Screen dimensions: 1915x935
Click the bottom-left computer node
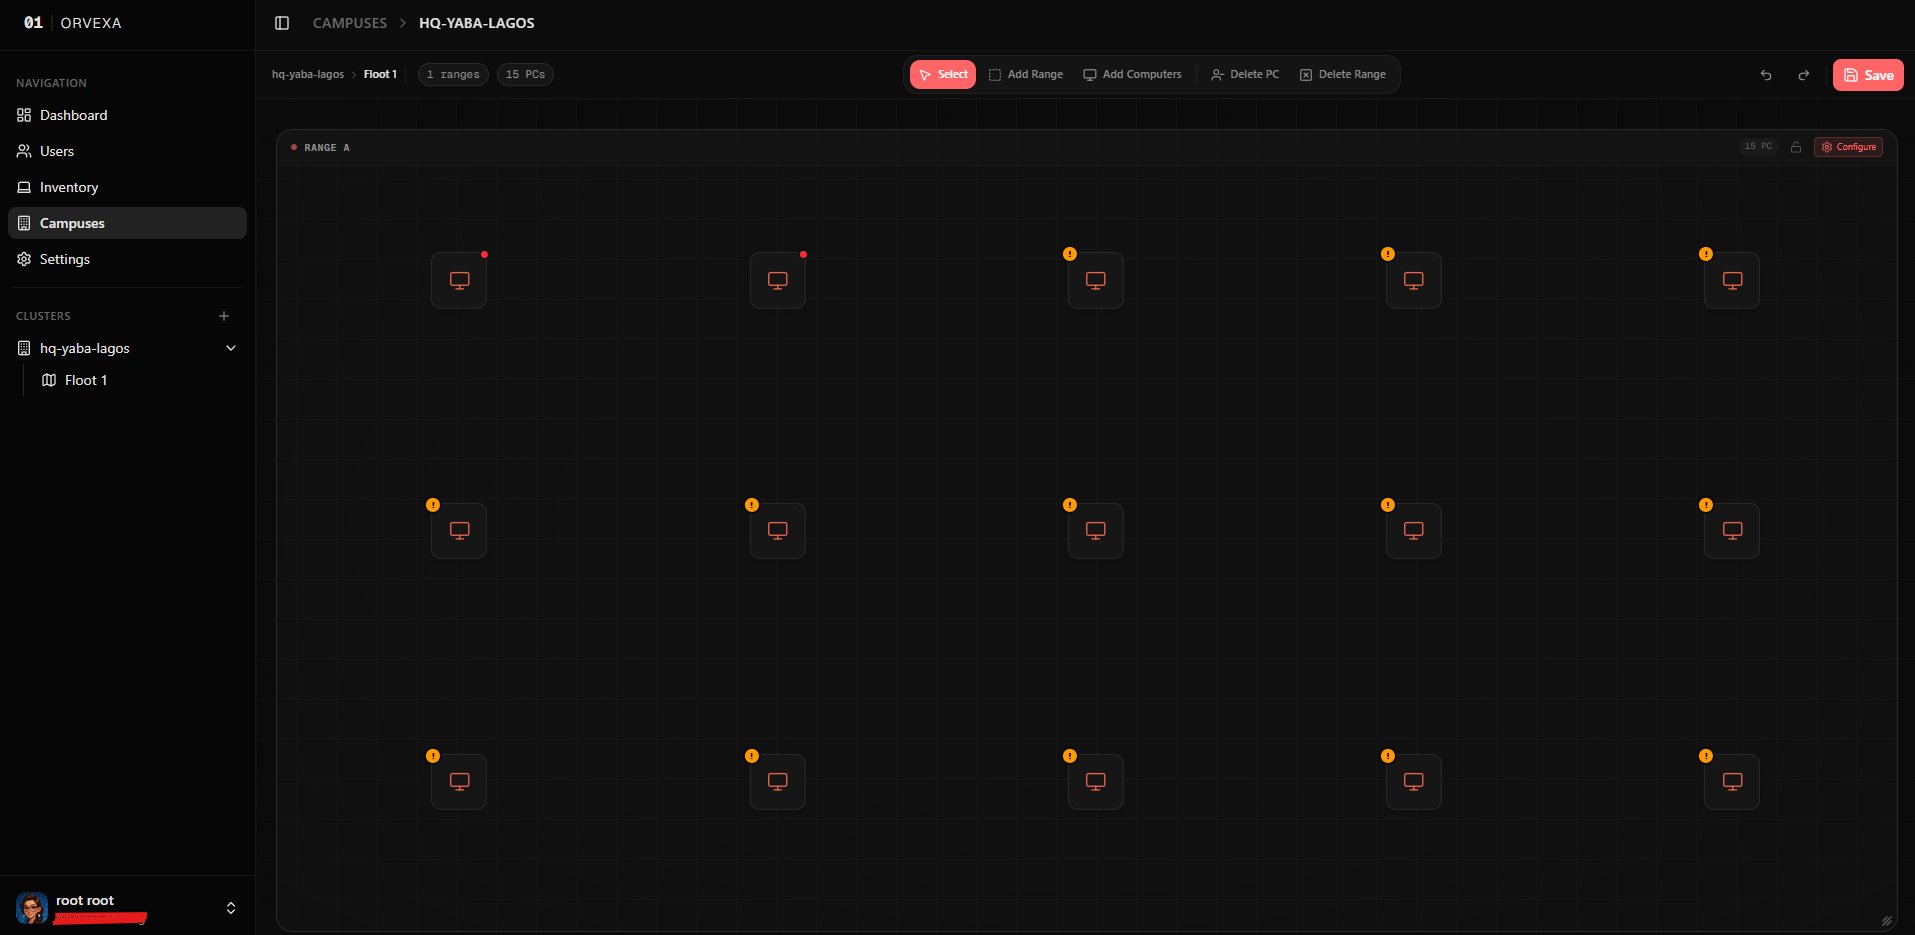(x=459, y=781)
